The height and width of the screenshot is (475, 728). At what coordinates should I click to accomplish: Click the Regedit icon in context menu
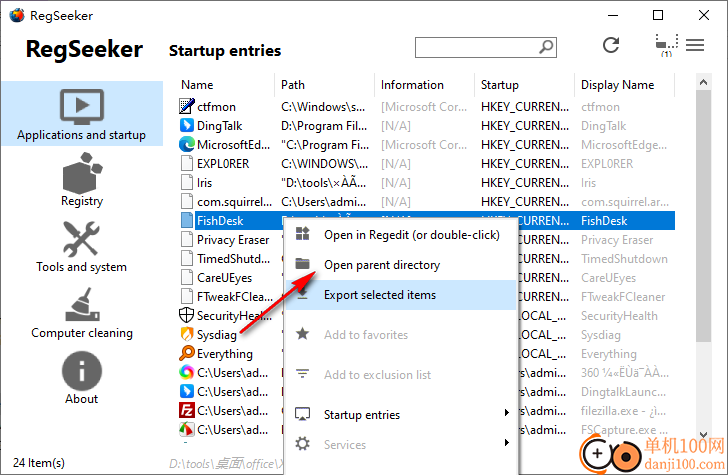[x=303, y=234]
